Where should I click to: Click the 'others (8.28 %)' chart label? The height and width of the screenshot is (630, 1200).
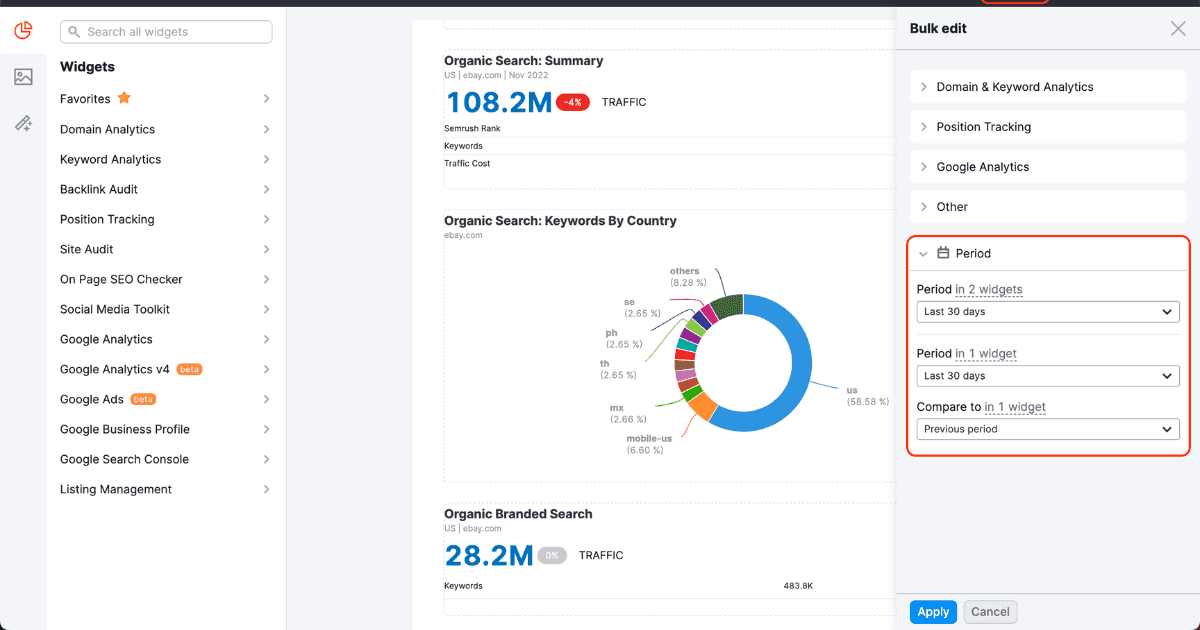(688, 277)
